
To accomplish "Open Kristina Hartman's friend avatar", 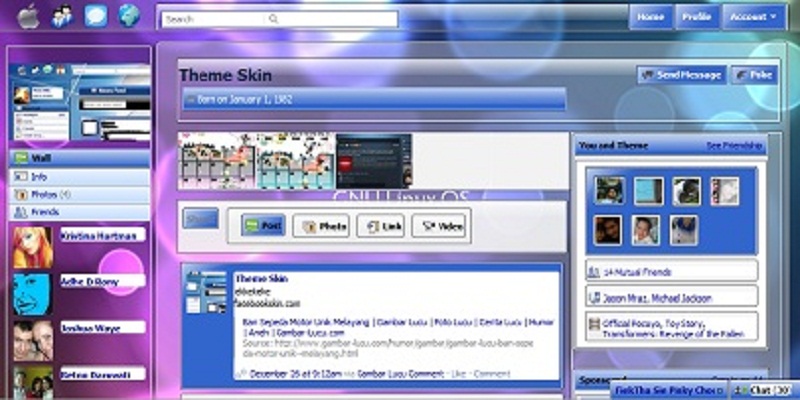I will 33,247.
